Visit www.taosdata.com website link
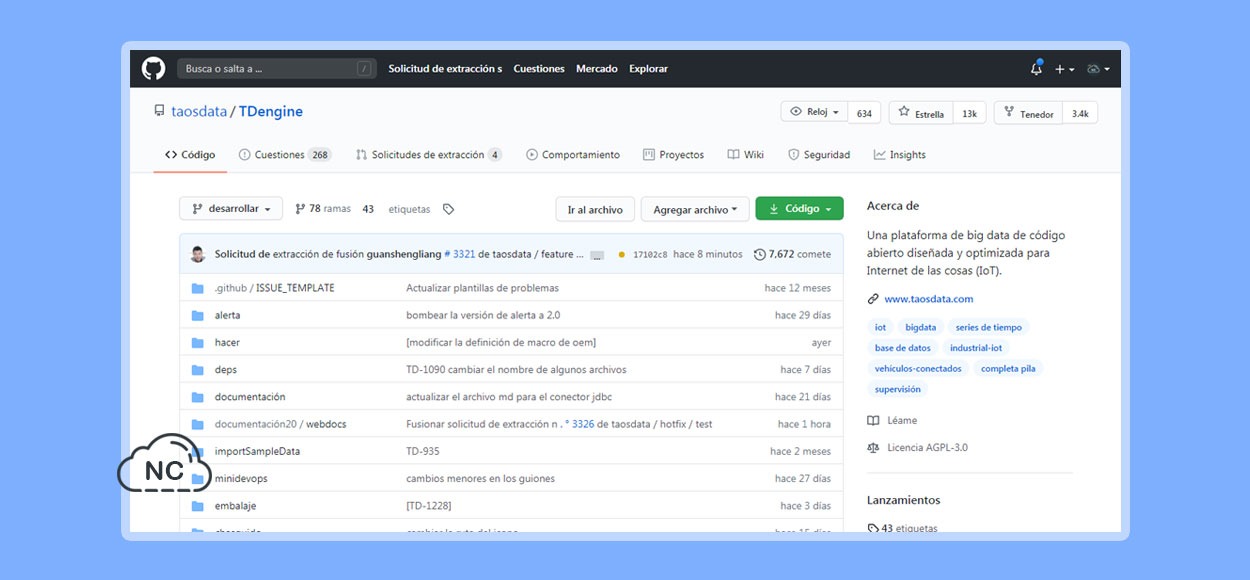The height and width of the screenshot is (580, 1250). 928,299
